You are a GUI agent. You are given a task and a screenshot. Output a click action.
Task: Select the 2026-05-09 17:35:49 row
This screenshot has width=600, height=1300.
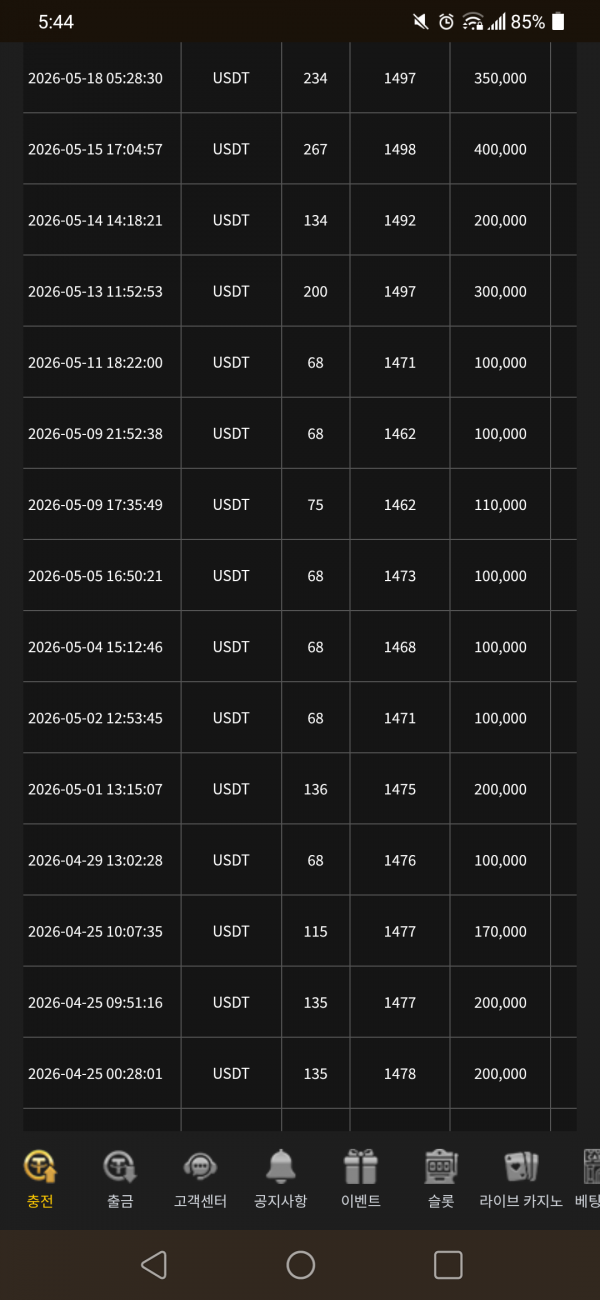[300, 505]
